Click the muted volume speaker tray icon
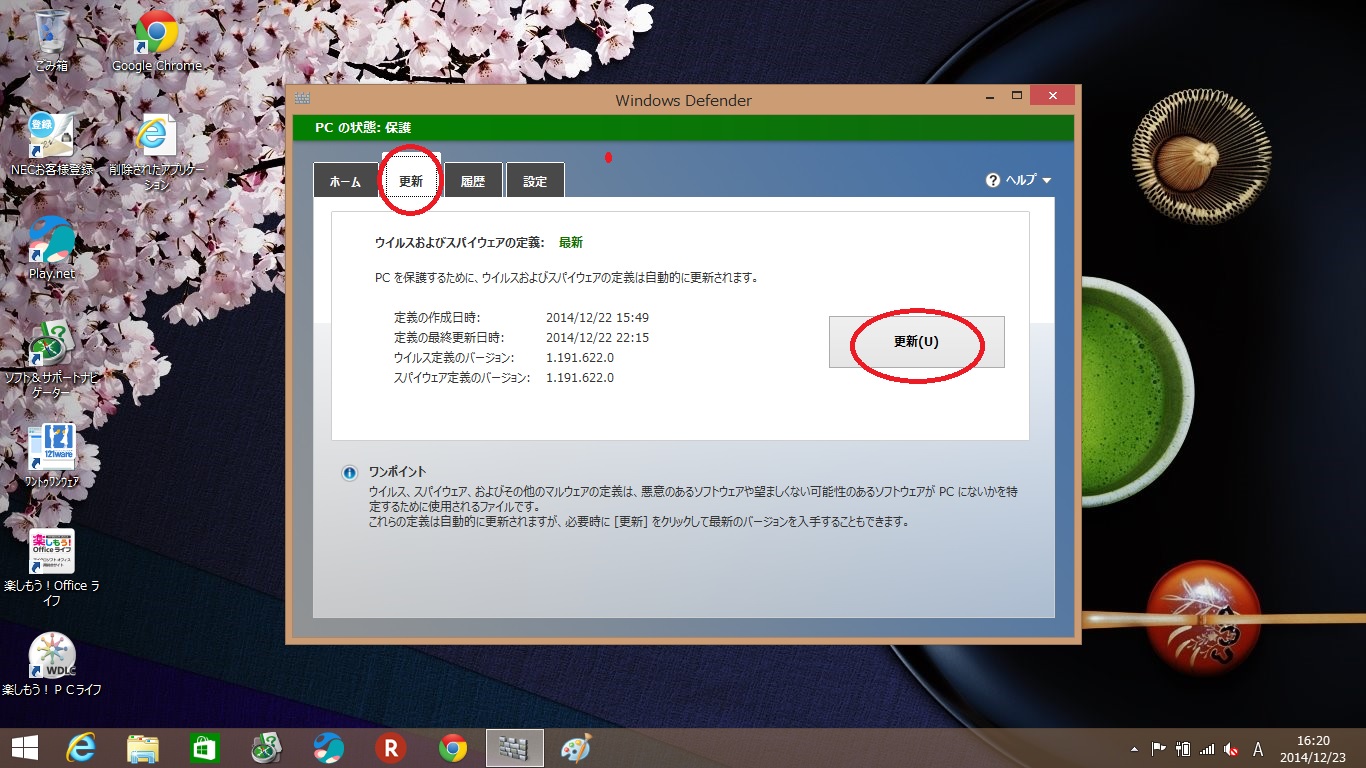The height and width of the screenshot is (768, 1366). pyautogui.click(x=1232, y=749)
